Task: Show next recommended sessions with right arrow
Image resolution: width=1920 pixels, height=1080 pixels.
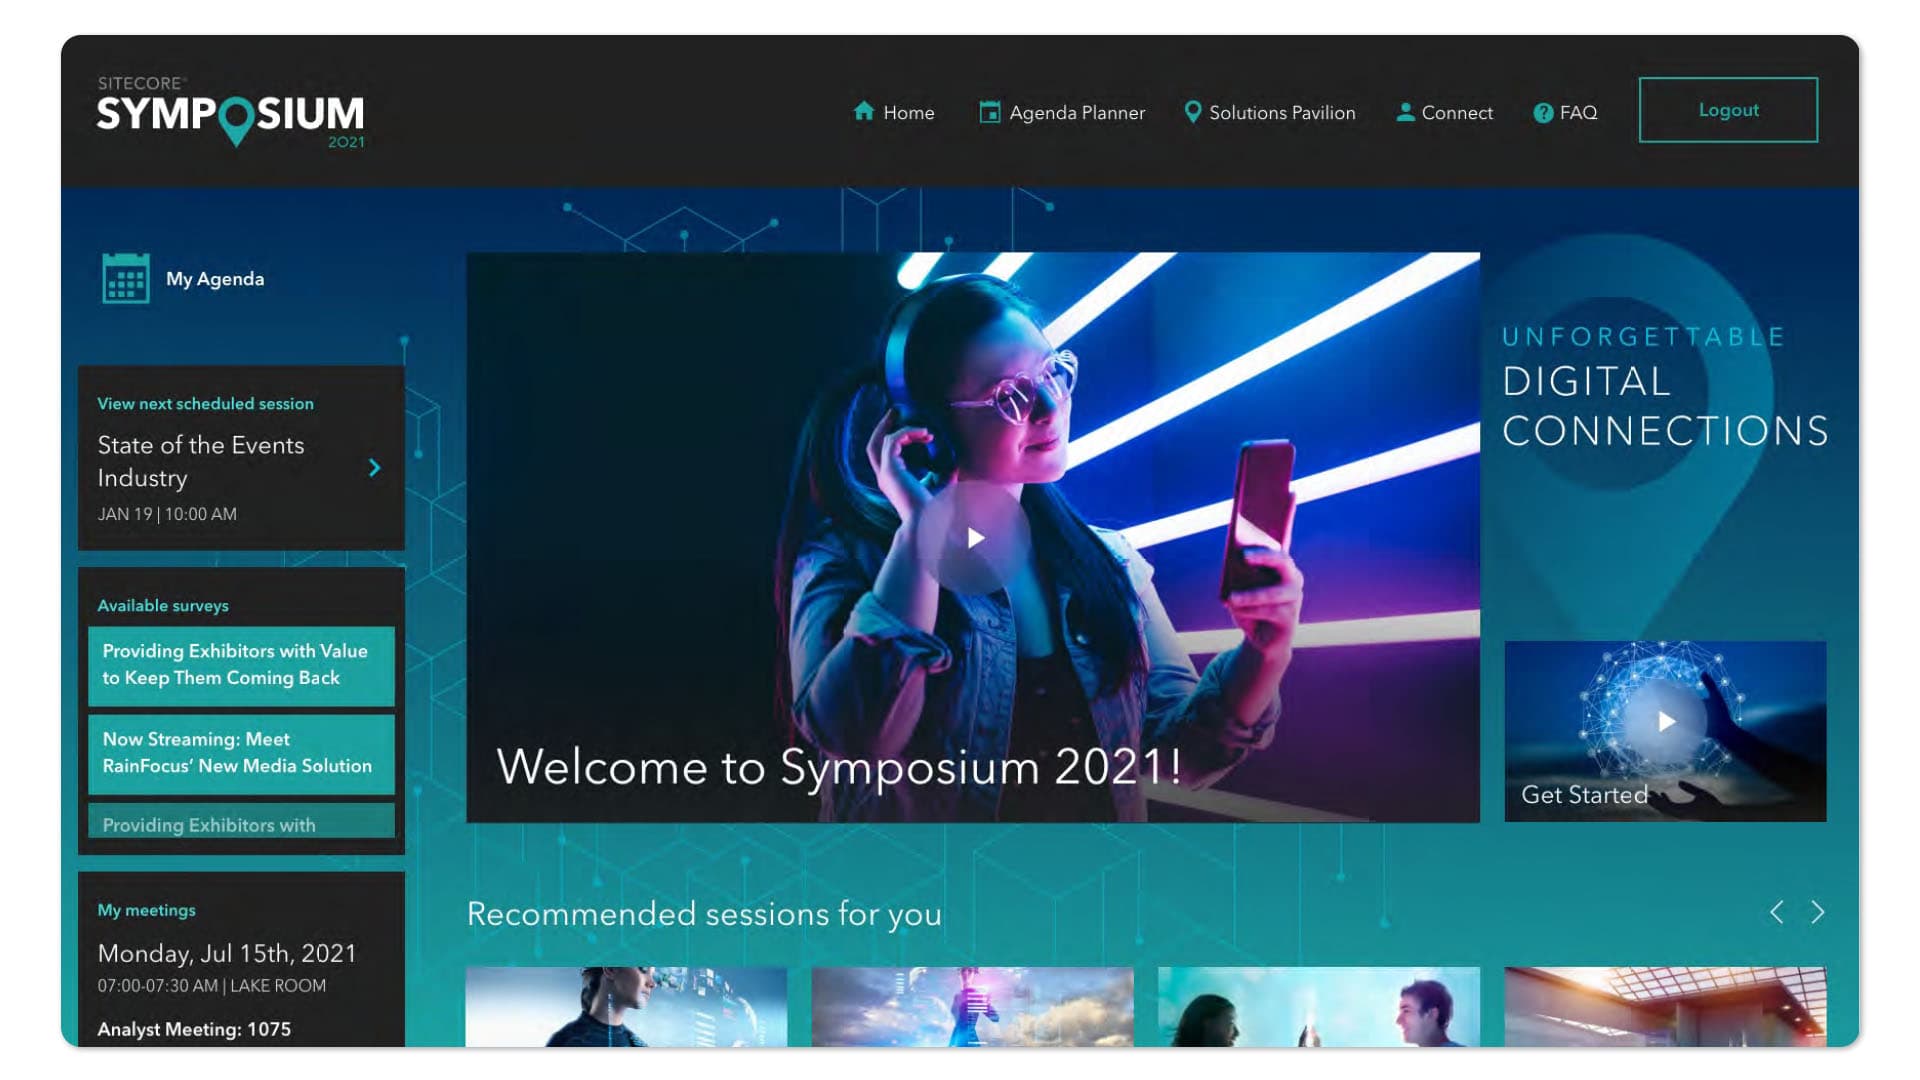Action: (x=1818, y=912)
